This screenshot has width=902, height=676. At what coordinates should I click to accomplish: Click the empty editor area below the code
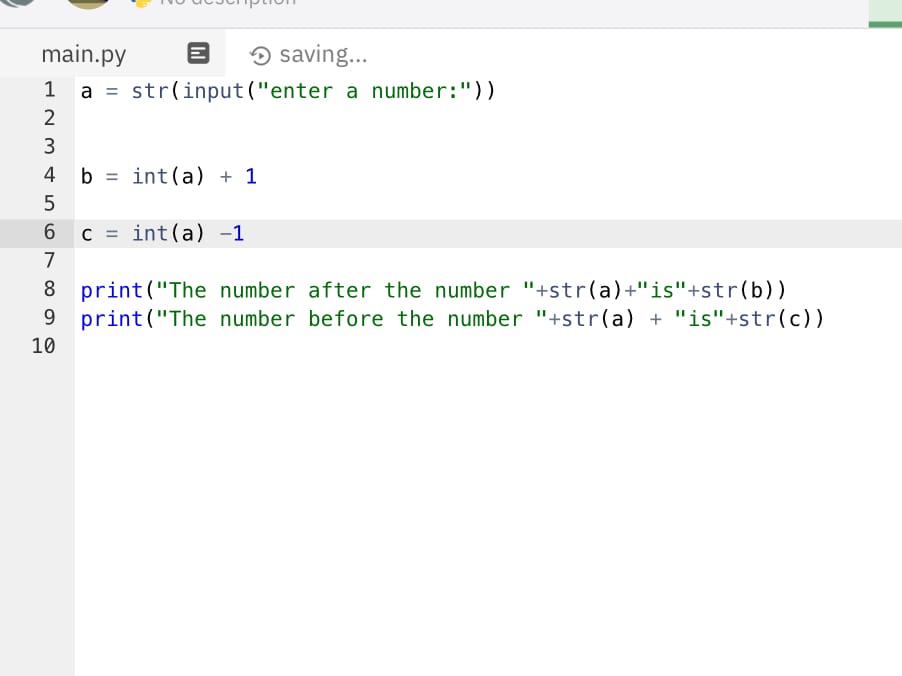coord(480,500)
